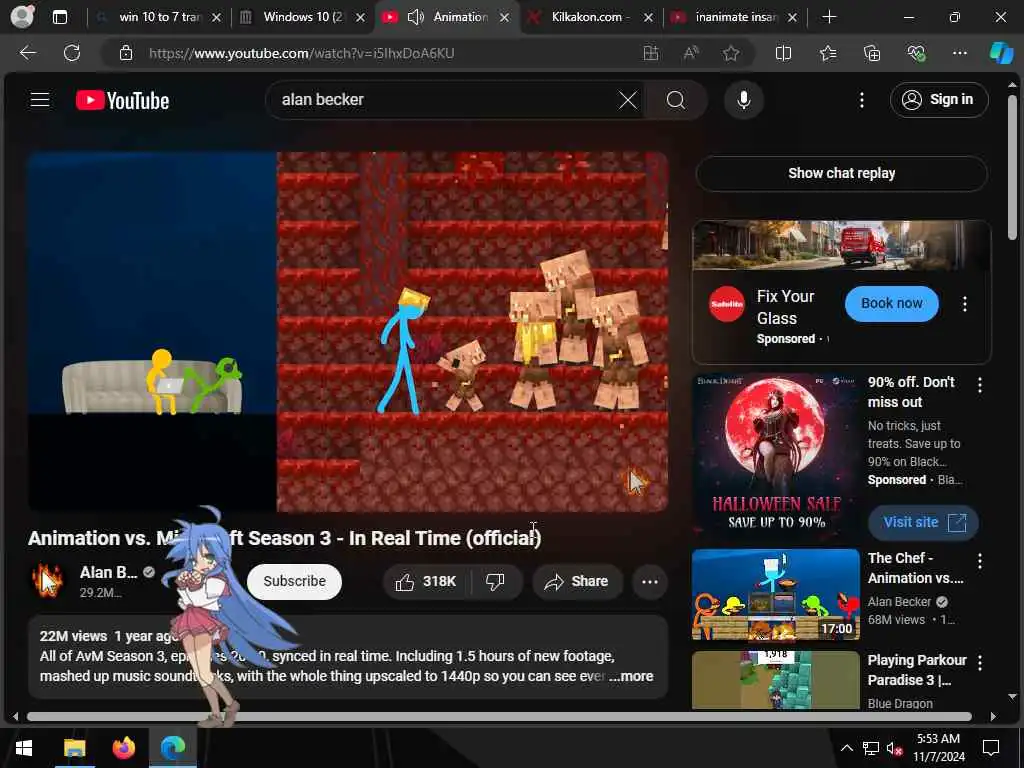This screenshot has width=1024, height=768.
Task: Click the page vertical scrollbar
Action: tap(1012, 168)
